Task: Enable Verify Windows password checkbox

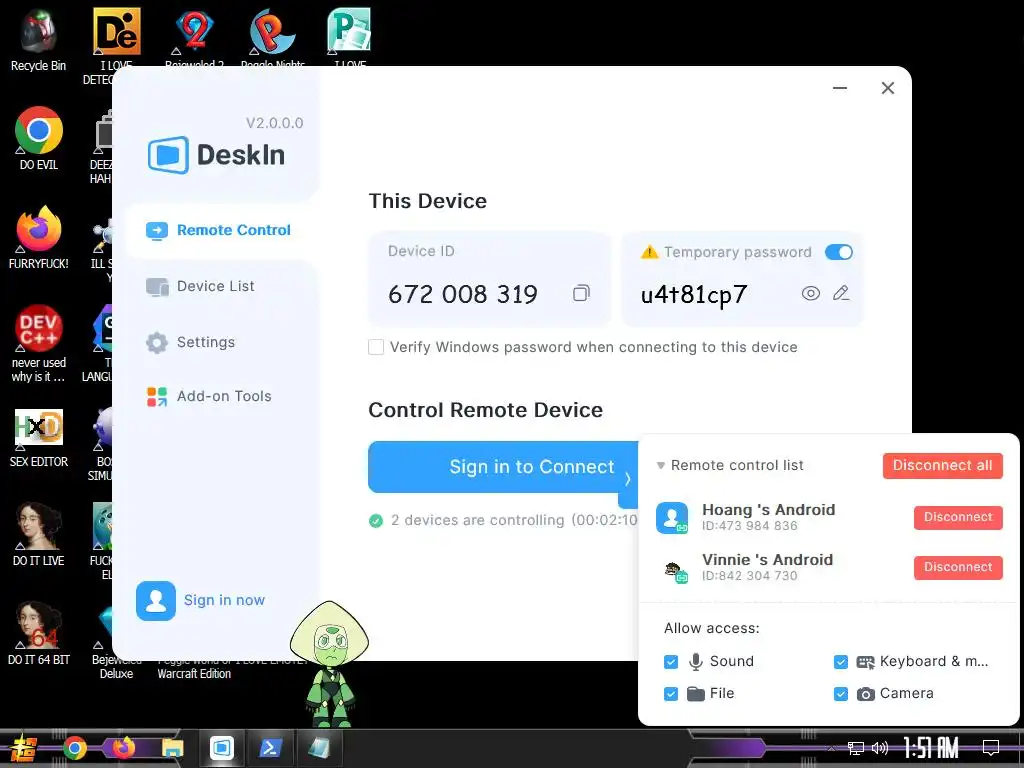Action: coord(376,347)
